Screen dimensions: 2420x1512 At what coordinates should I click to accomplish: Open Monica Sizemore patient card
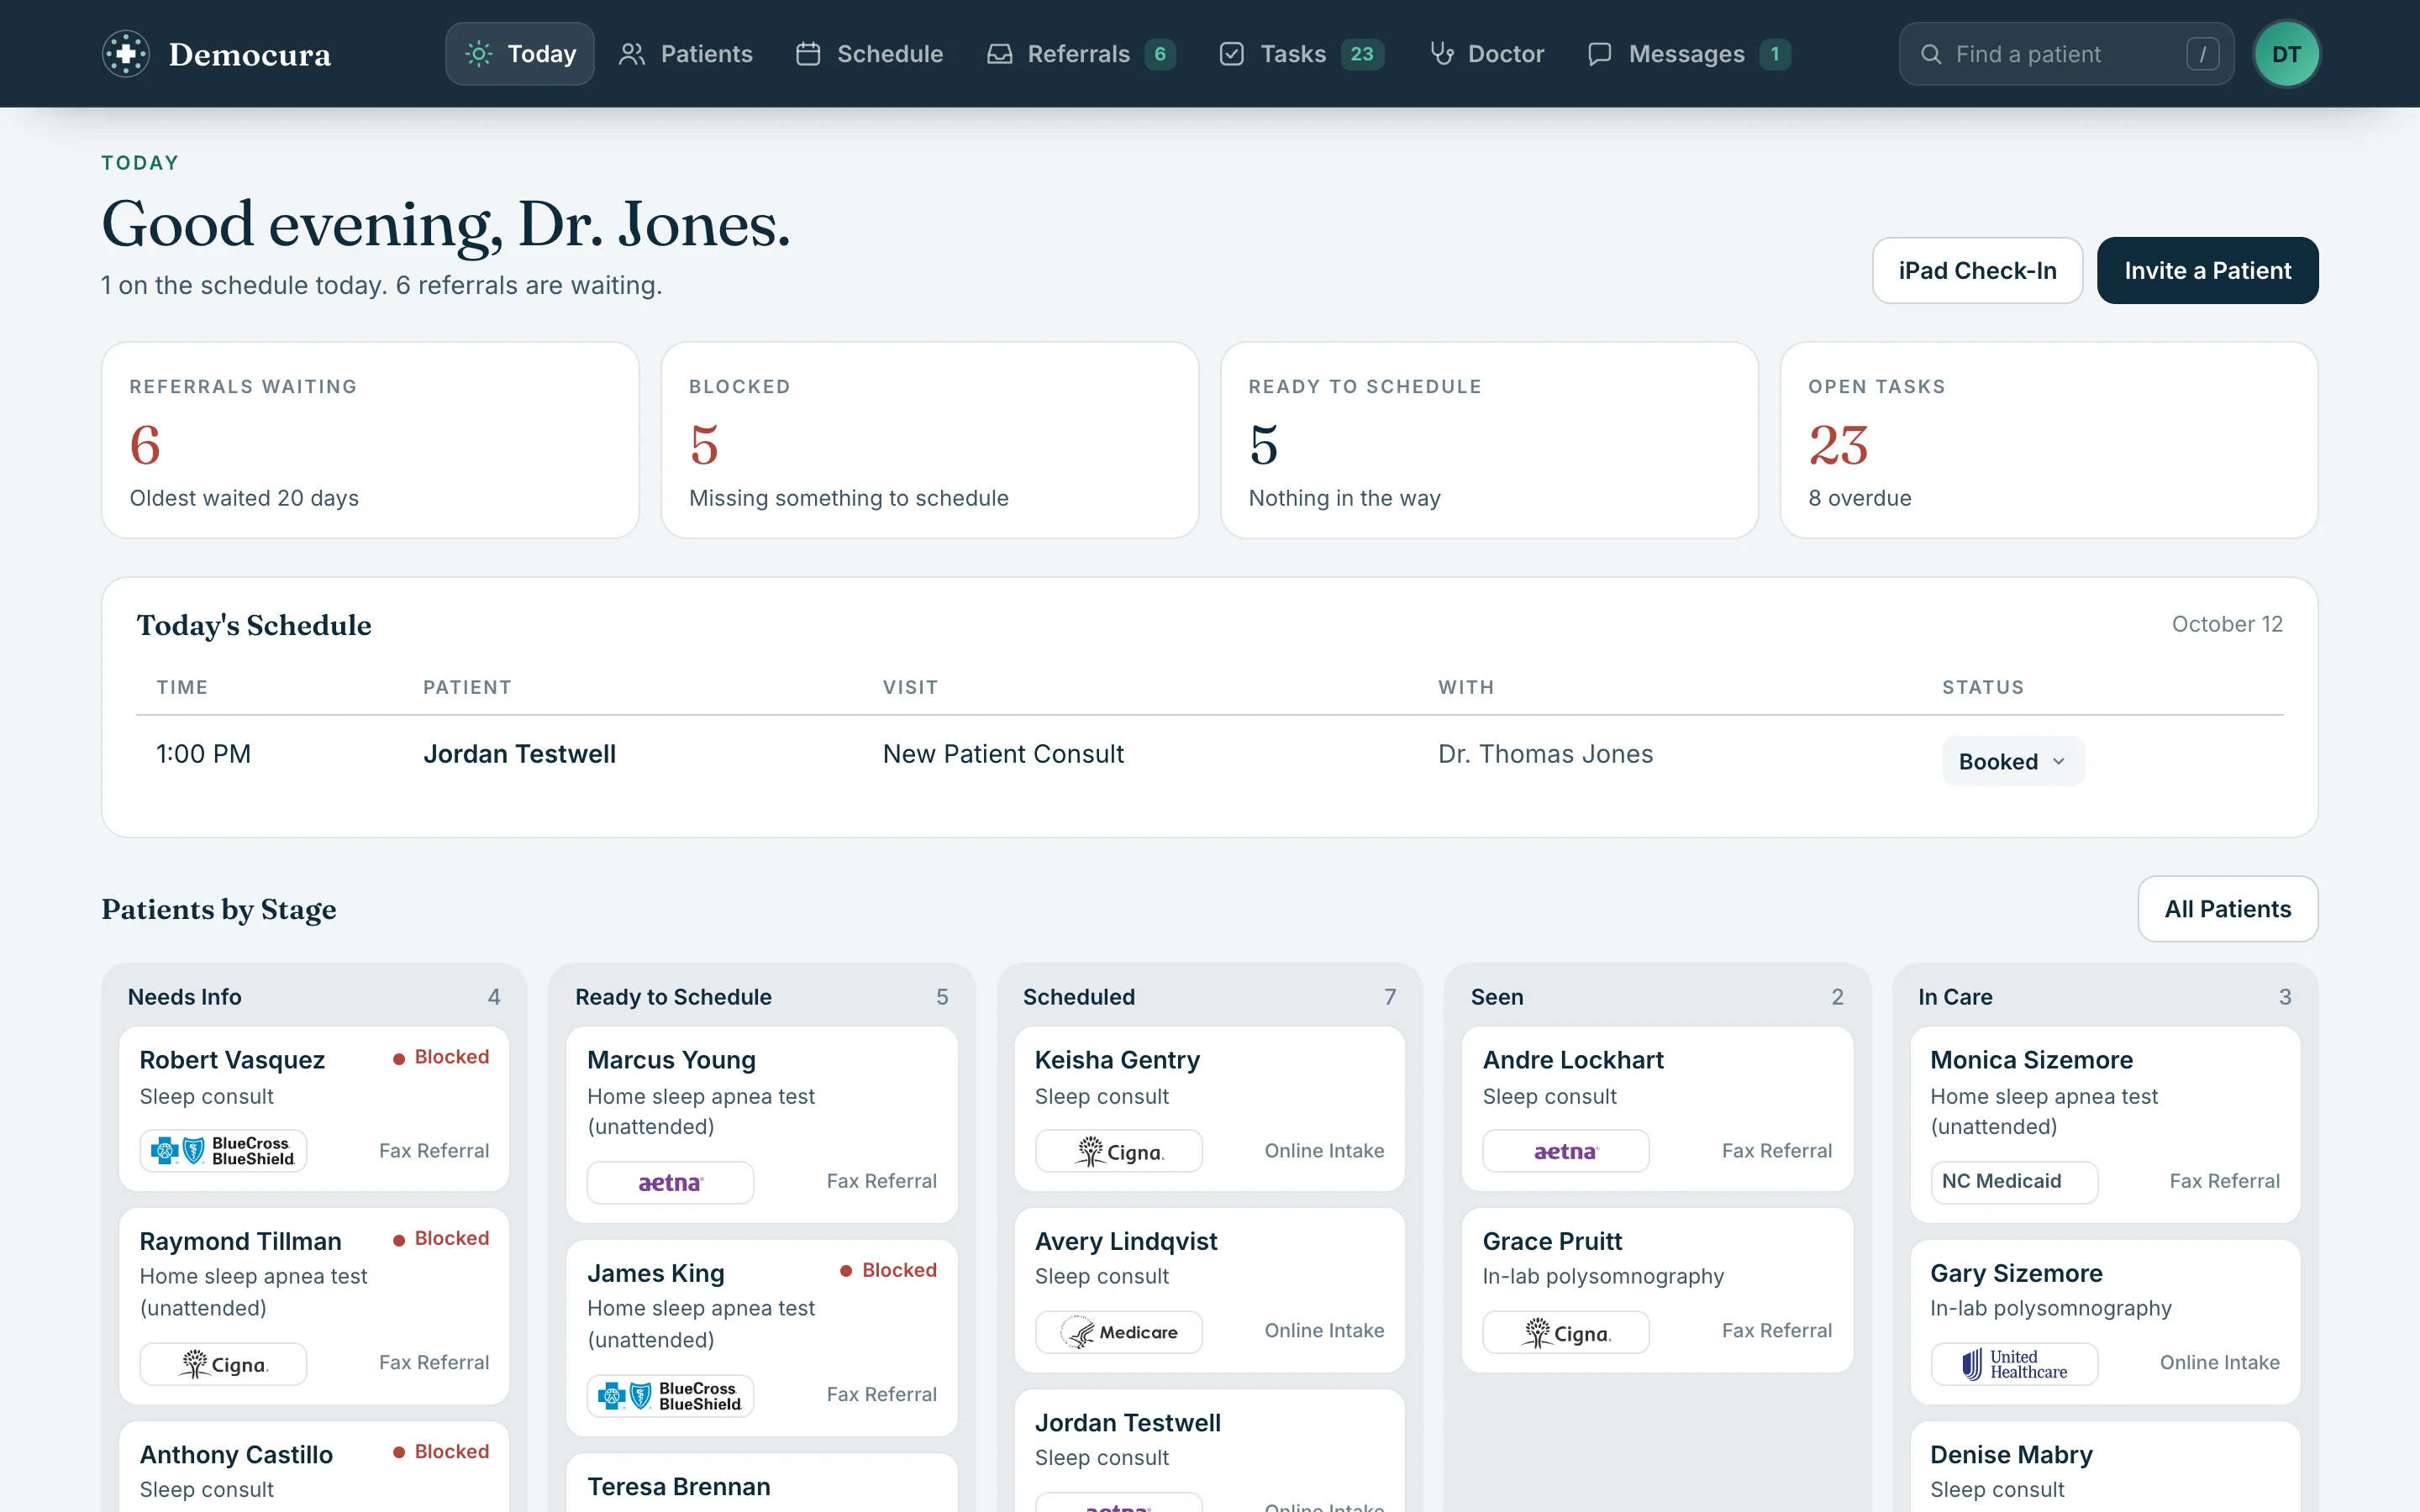click(x=2105, y=1124)
